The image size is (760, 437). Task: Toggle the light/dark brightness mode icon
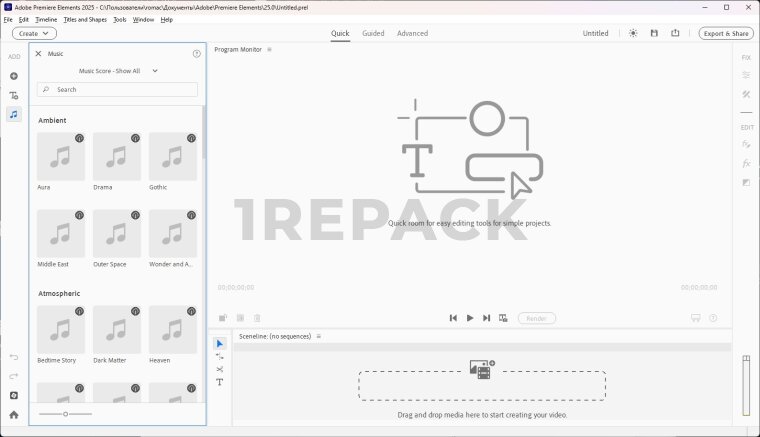pos(632,33)
